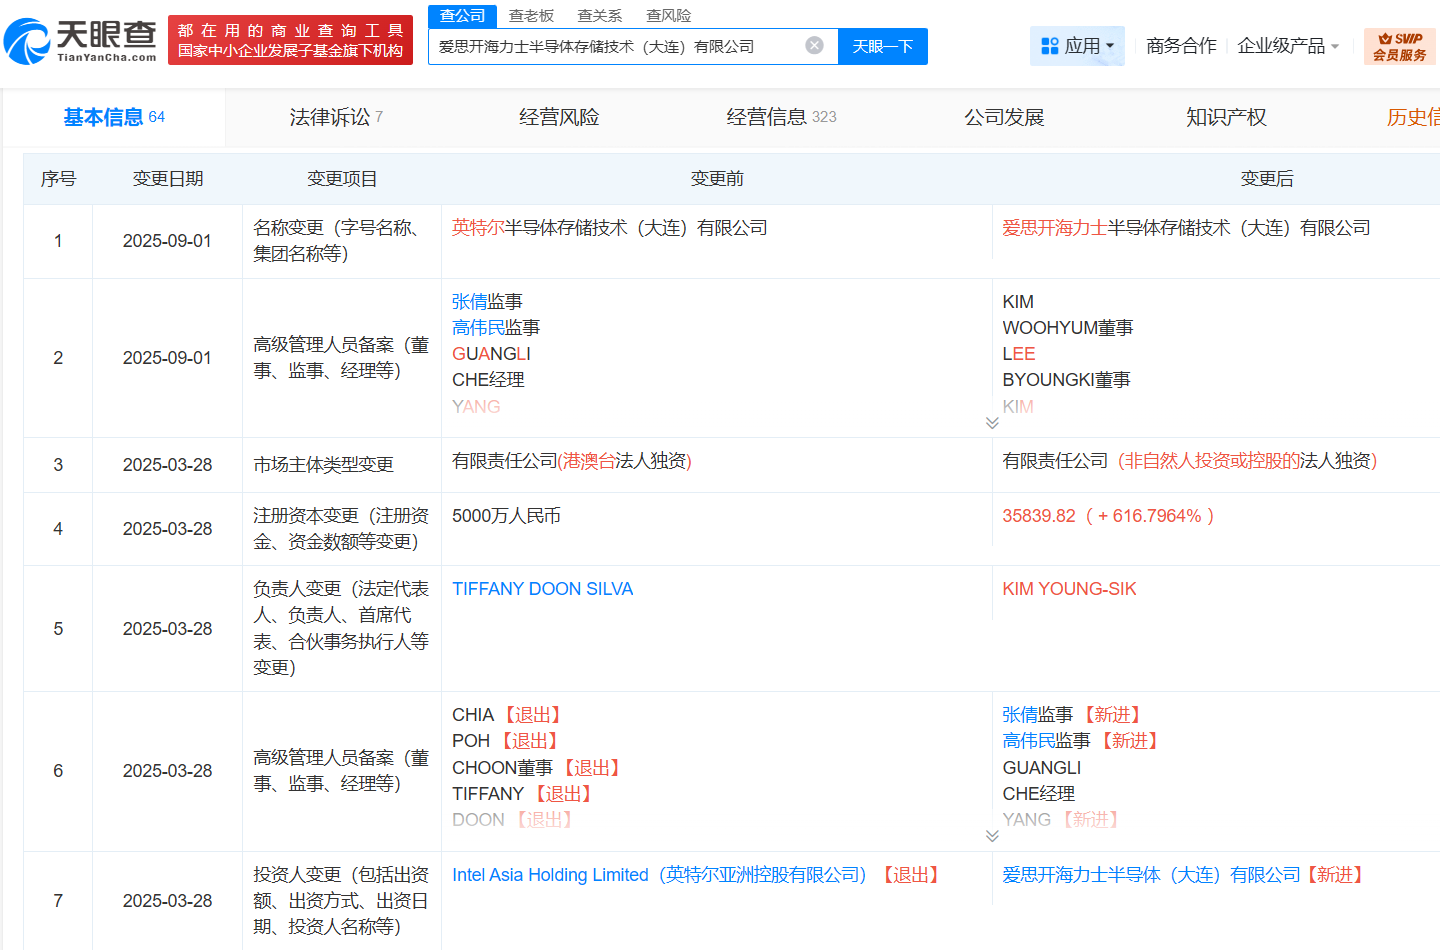Click the VIP crown icon
The height and width of the screenshot is (950, 1440).
point(1385,38)
